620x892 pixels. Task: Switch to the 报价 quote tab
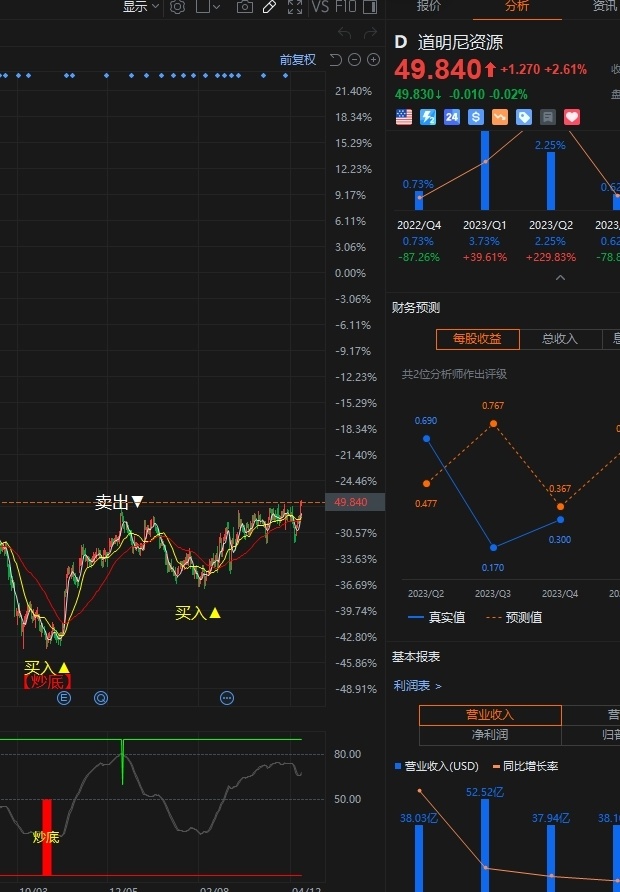click(429, 6)
